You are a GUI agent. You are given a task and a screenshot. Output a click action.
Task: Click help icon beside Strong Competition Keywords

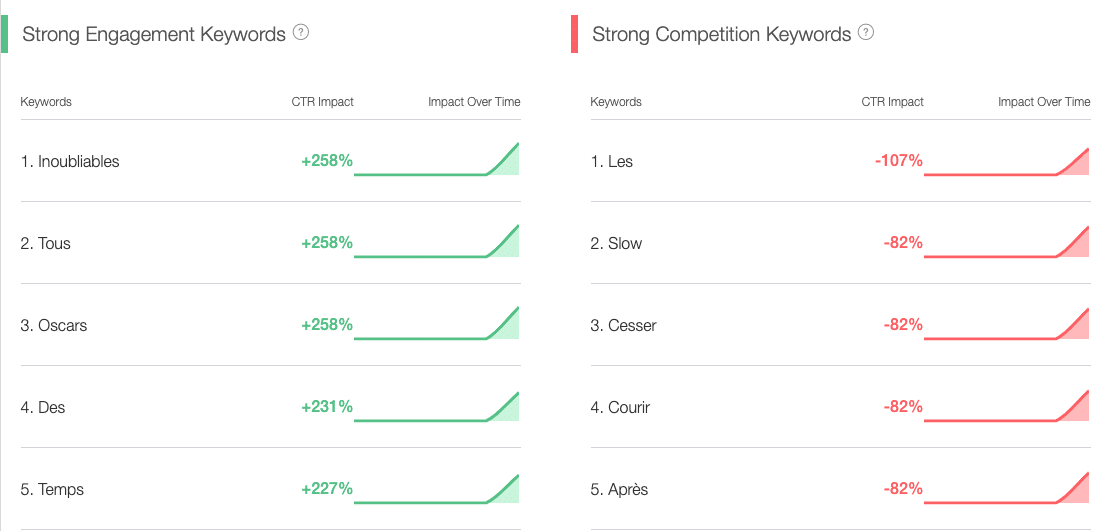(866, 32)
